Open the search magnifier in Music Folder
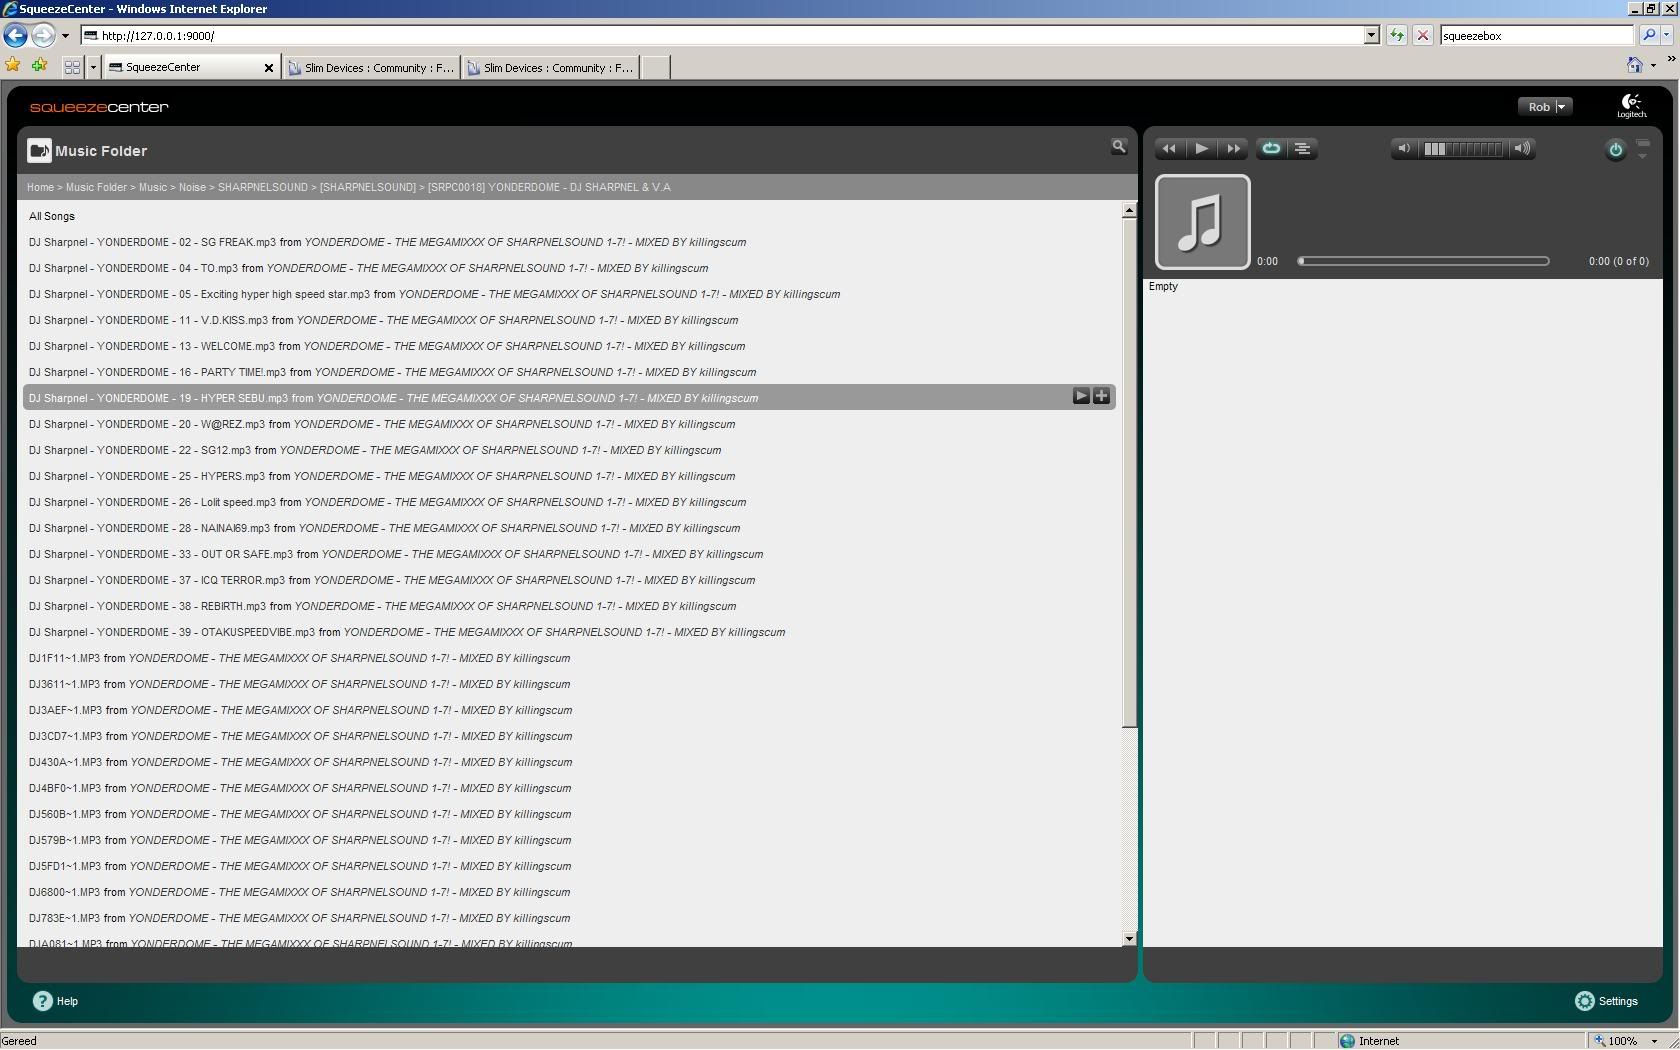Image resolution: width=1680 pixels, height=1050 pixels. (x=1119, y=147)
